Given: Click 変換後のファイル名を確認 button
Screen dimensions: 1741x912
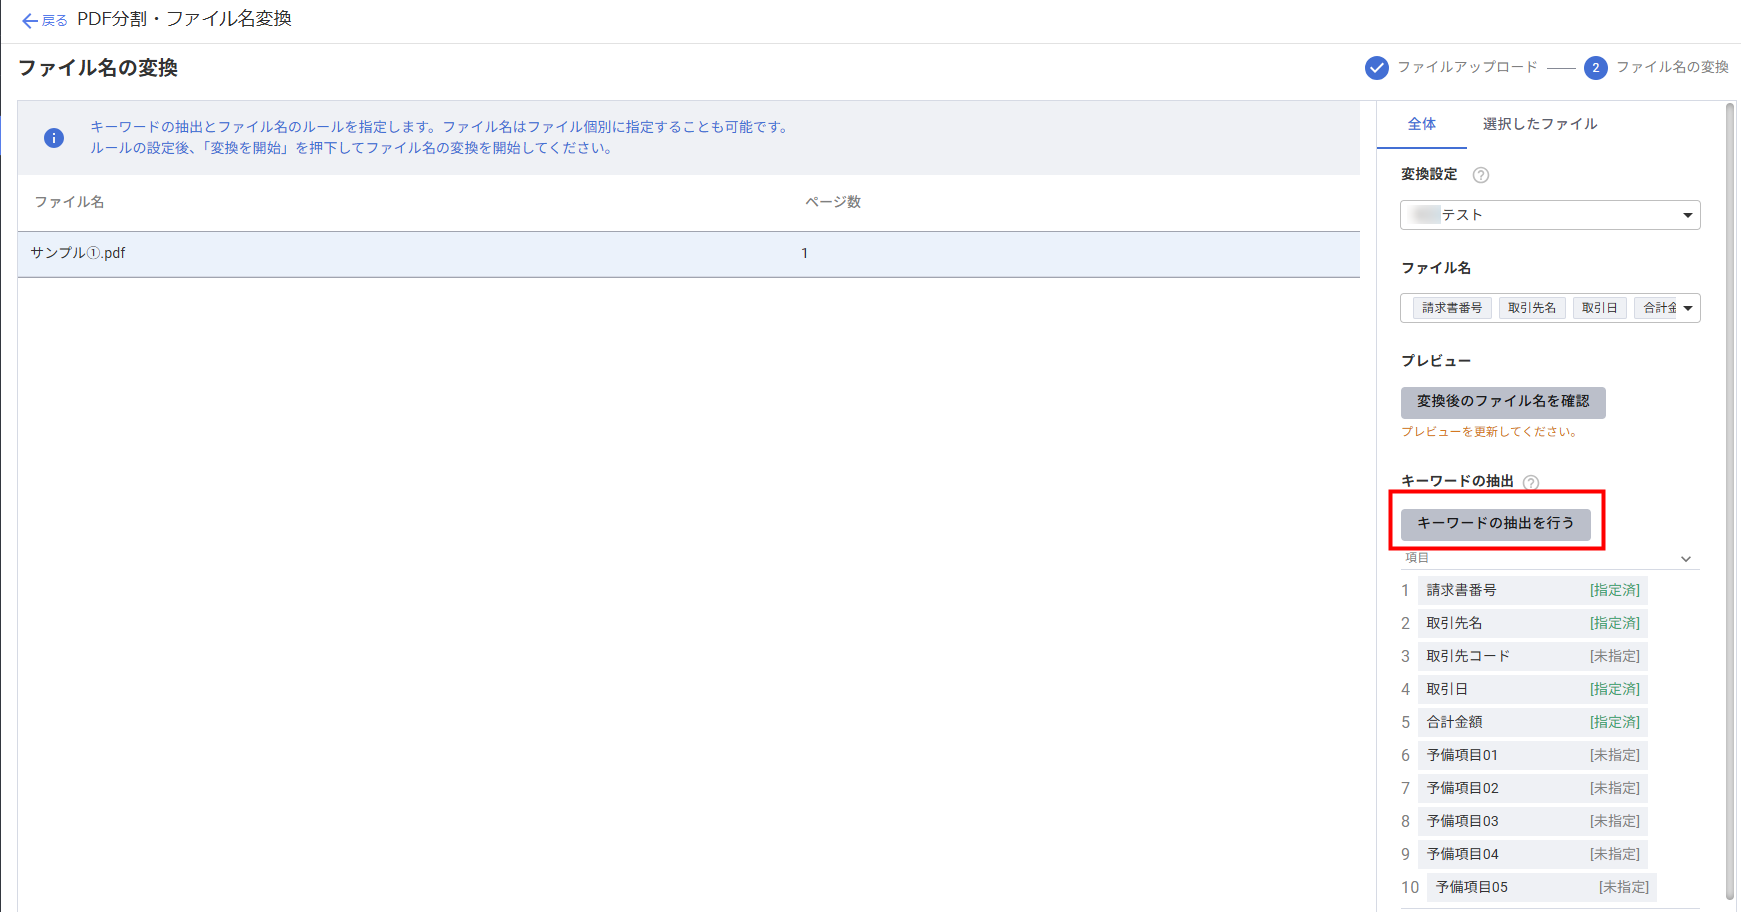Looking at the screenshot, I should 1502,402.
